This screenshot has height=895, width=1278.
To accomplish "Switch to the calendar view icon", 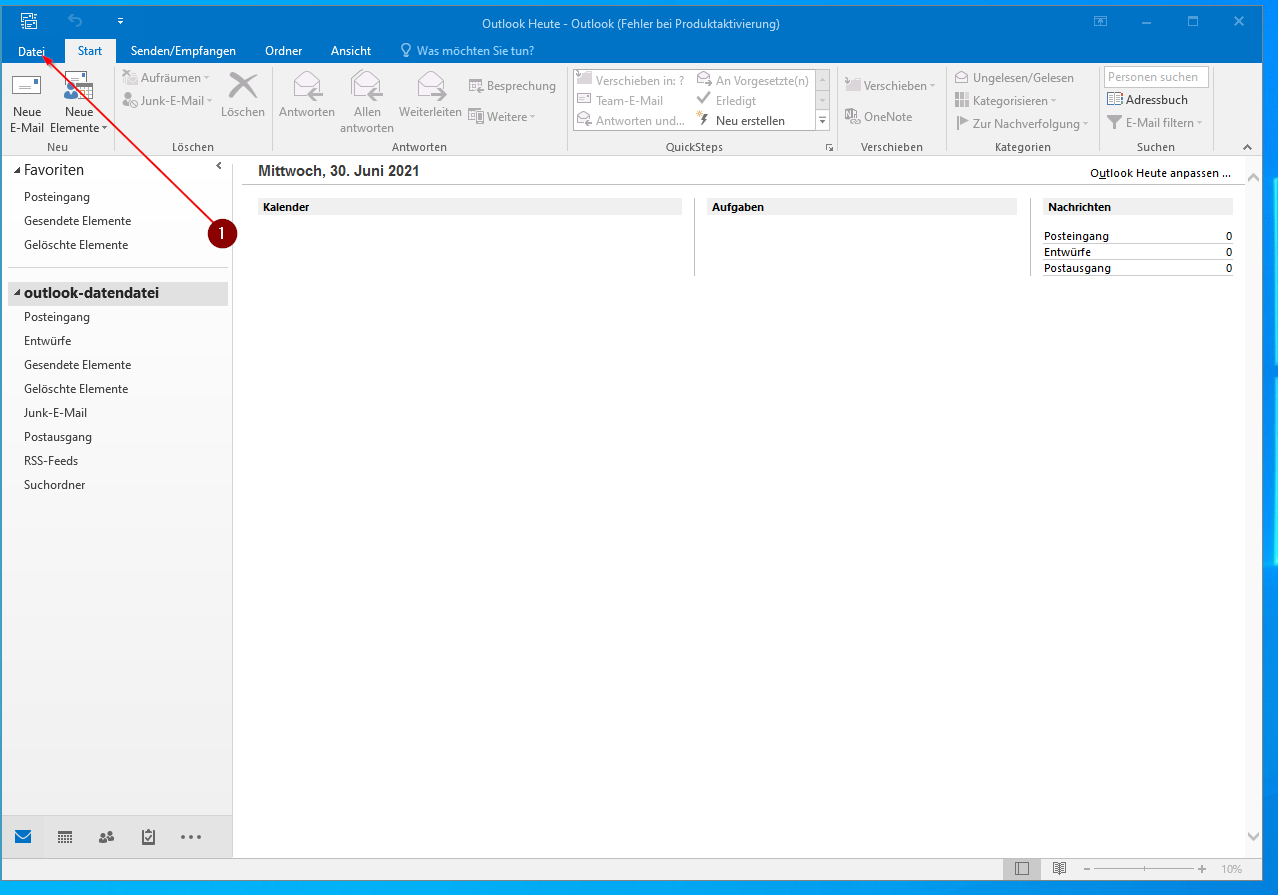I will 65,837.
